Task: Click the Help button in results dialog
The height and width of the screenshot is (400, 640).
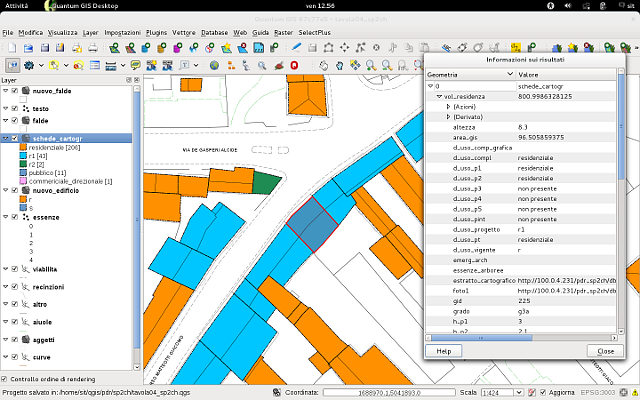Action: pos(443,351)
